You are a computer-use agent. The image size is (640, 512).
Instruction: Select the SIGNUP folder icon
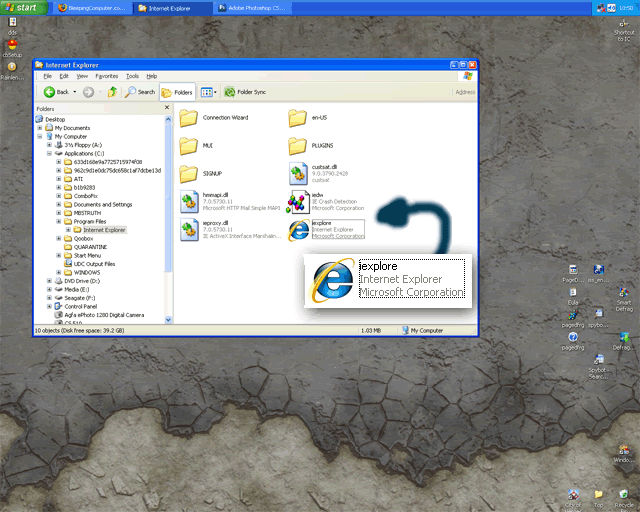[189, 174]
